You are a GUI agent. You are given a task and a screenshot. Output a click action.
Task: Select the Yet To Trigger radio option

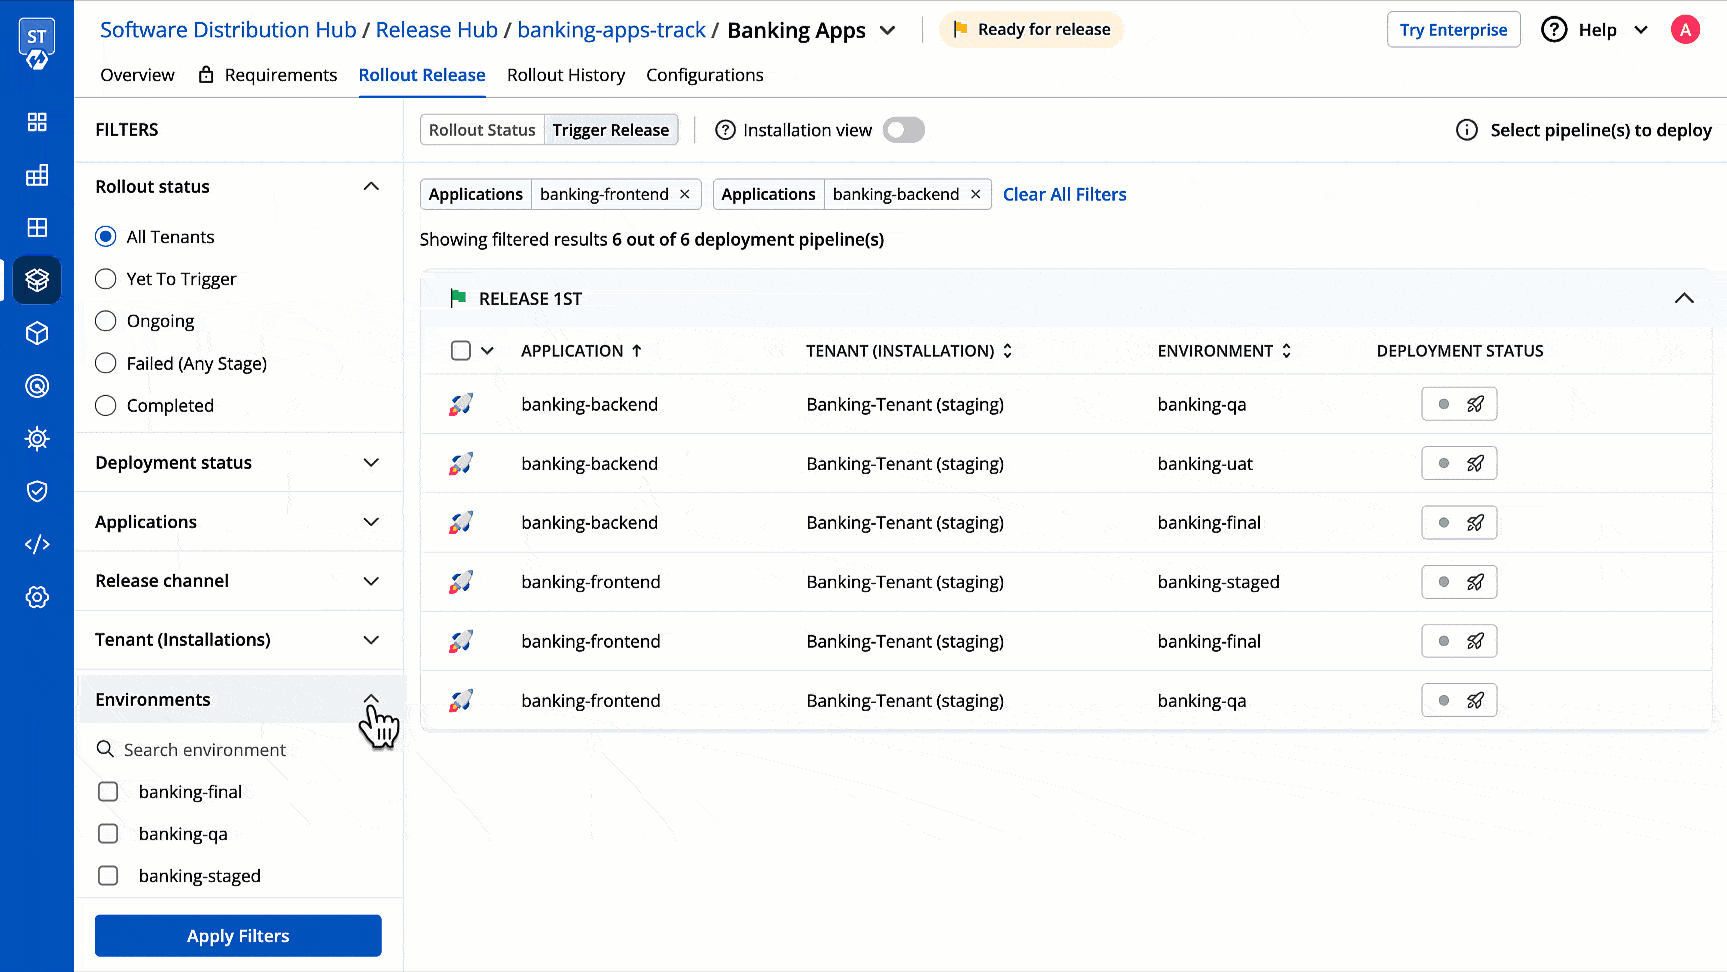(106, 279)
